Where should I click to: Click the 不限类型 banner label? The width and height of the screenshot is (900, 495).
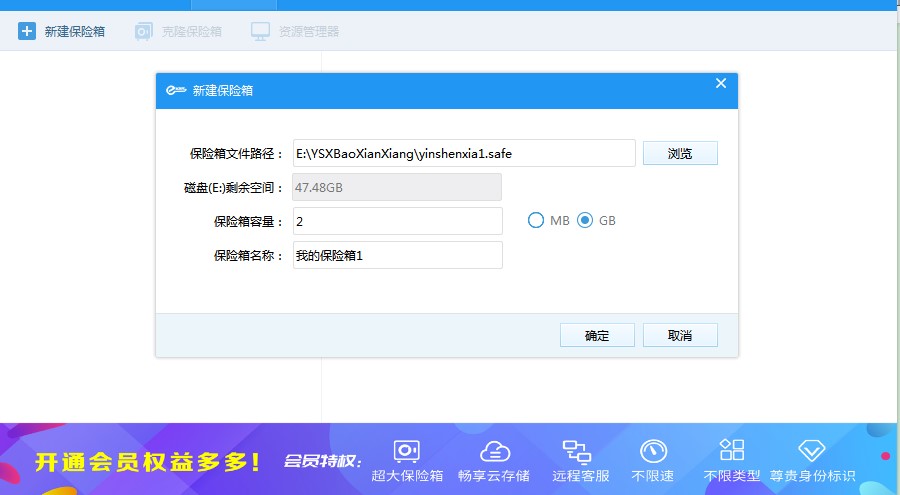pyautogui.click(x=732, y=476)
